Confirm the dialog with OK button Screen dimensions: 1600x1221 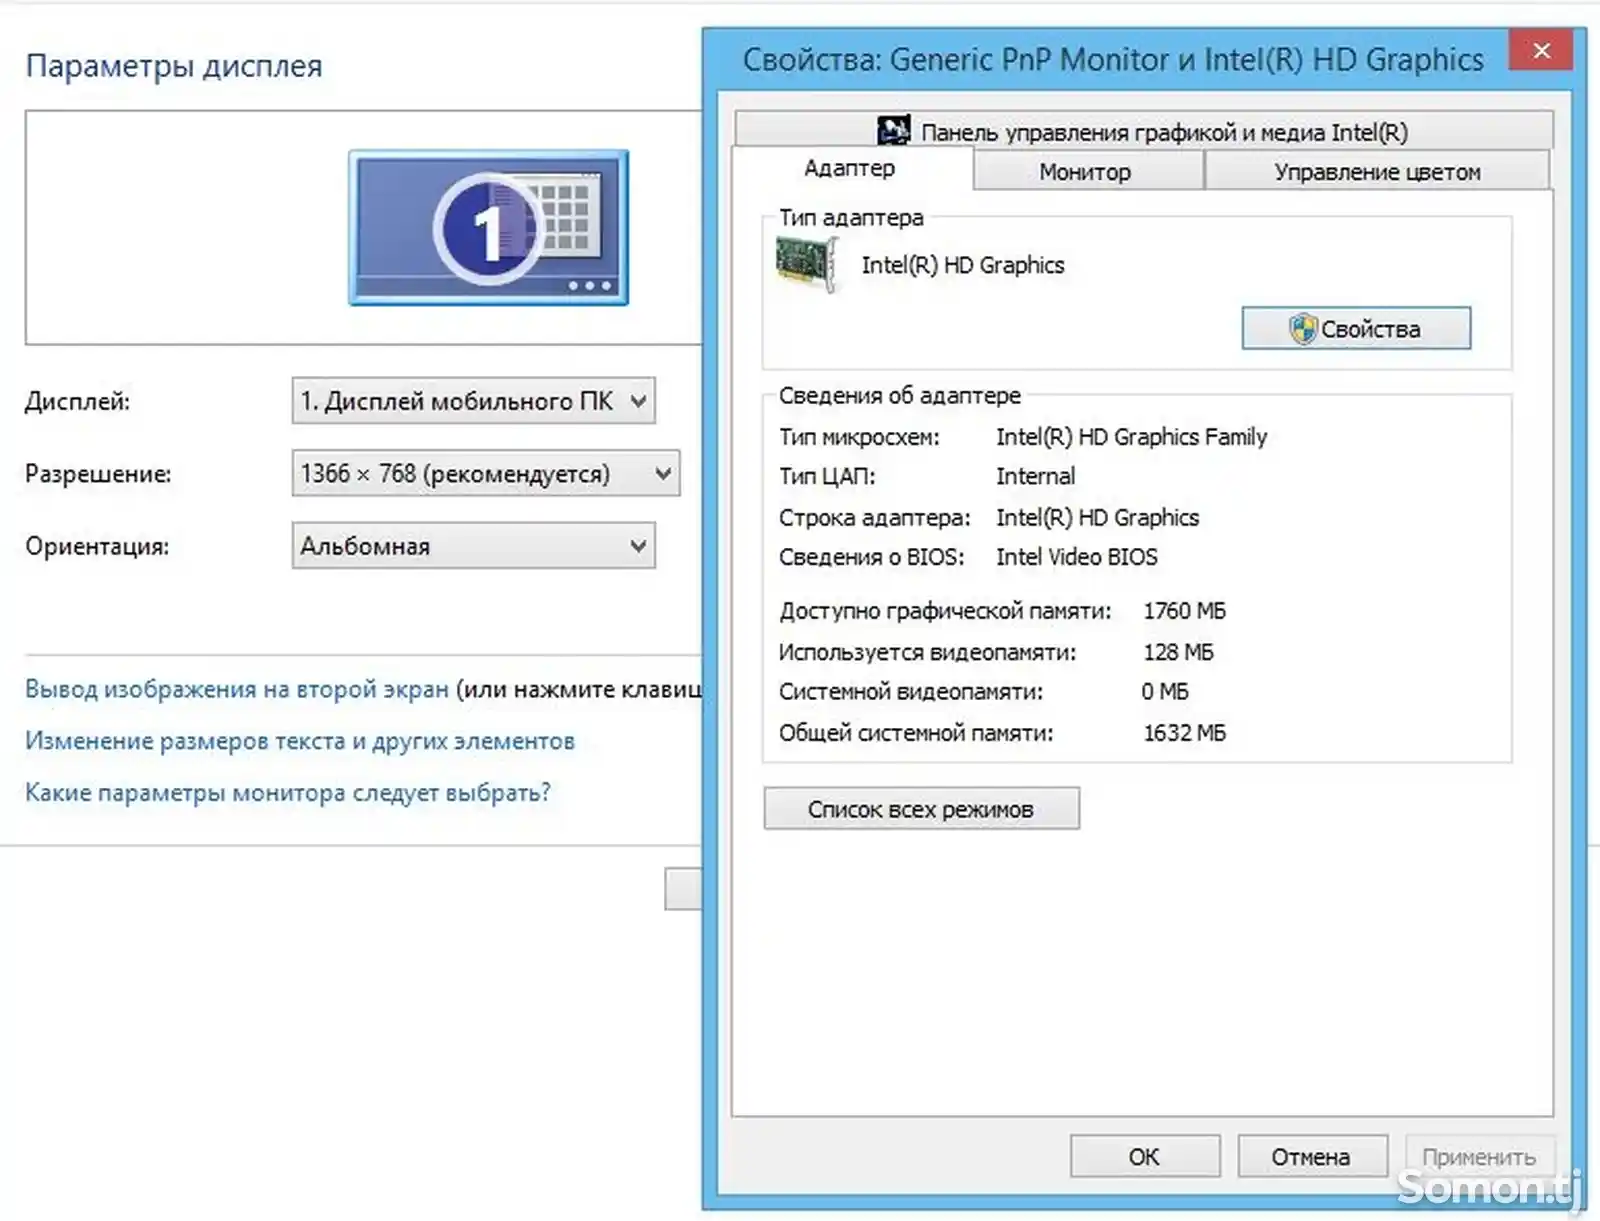click(x=1145, y=1156)
